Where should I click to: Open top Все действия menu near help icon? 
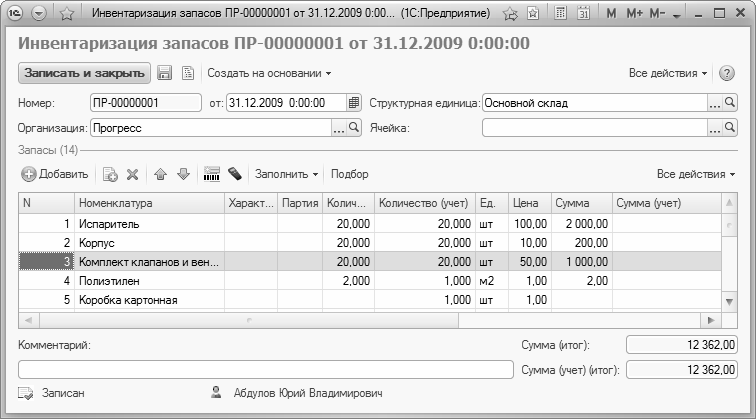(668, 74)
